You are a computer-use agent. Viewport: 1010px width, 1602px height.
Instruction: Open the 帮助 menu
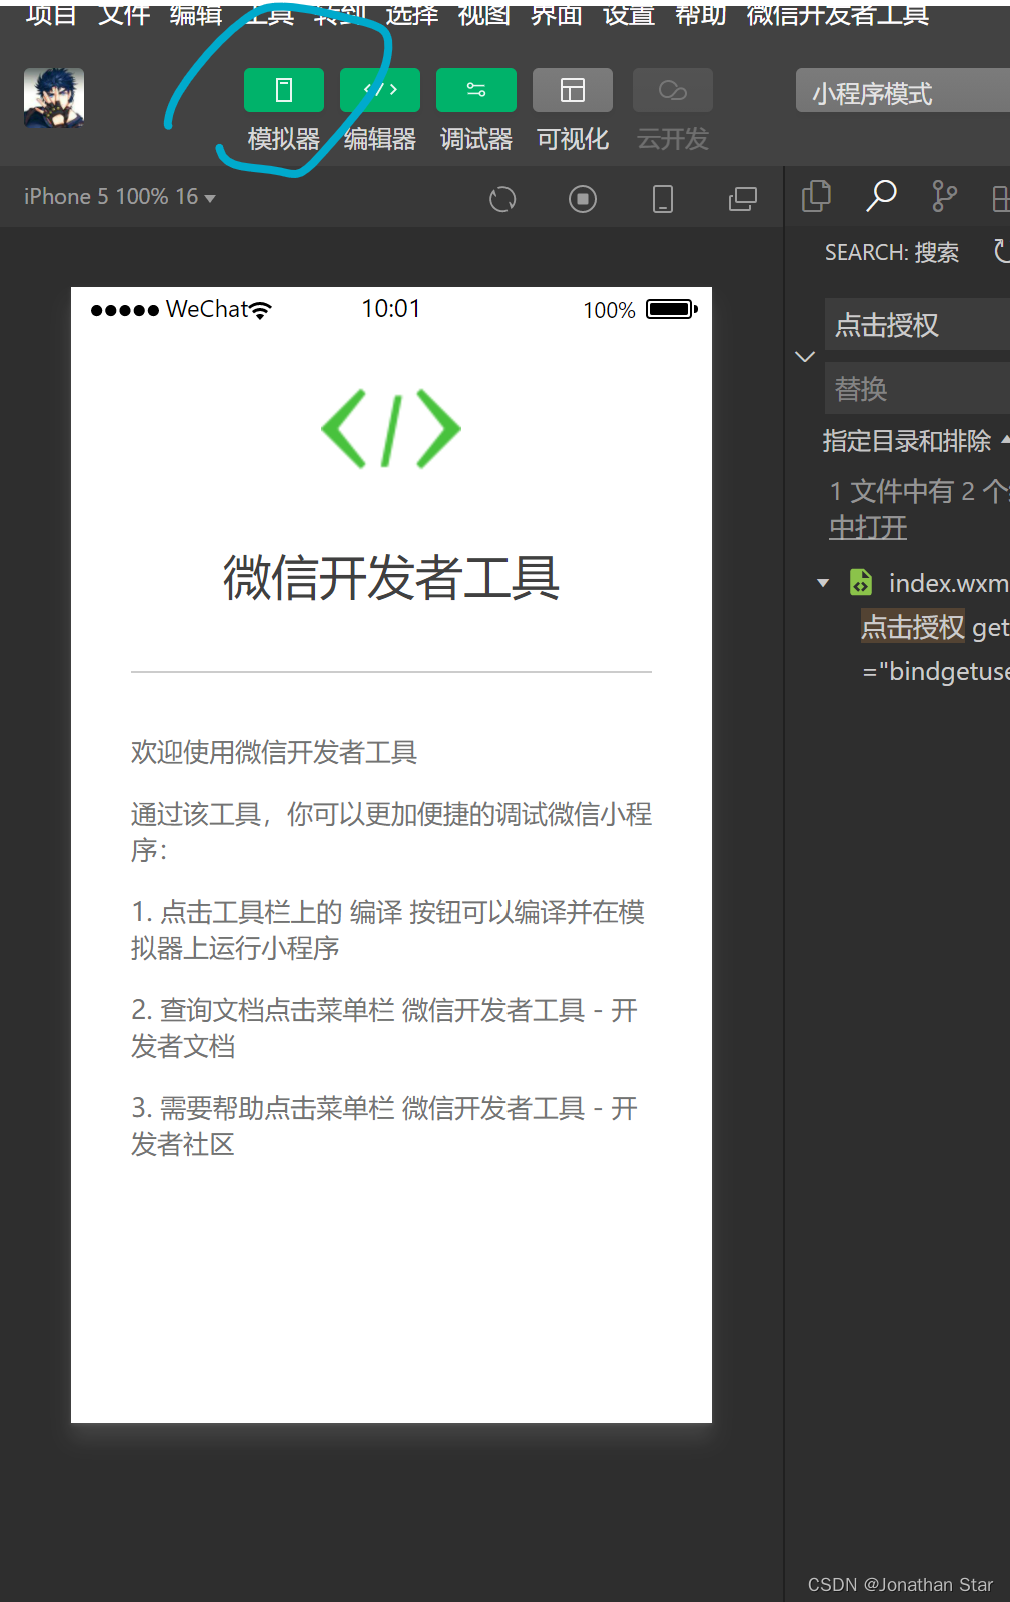click(x=700, y=14)
